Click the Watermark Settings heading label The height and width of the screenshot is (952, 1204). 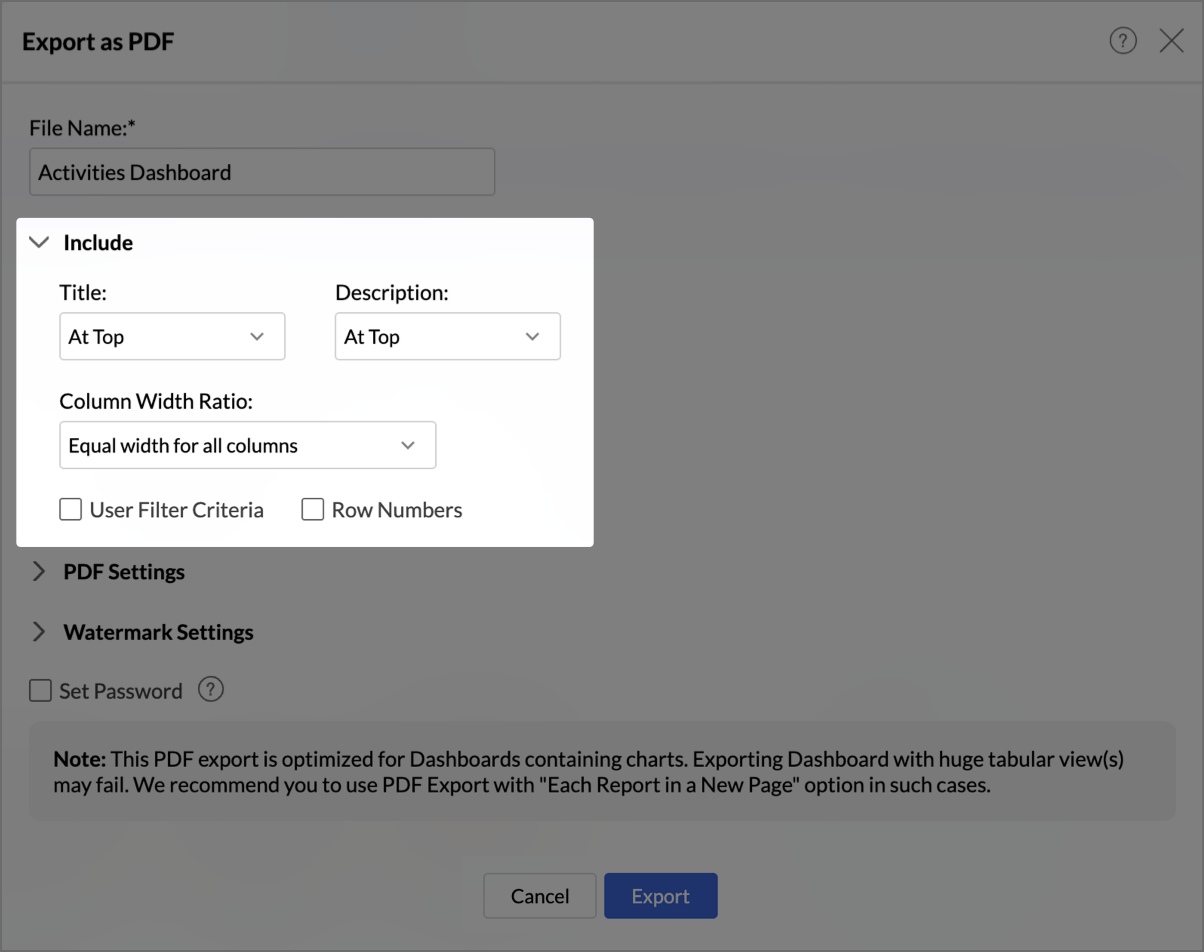tap(158, 633)
